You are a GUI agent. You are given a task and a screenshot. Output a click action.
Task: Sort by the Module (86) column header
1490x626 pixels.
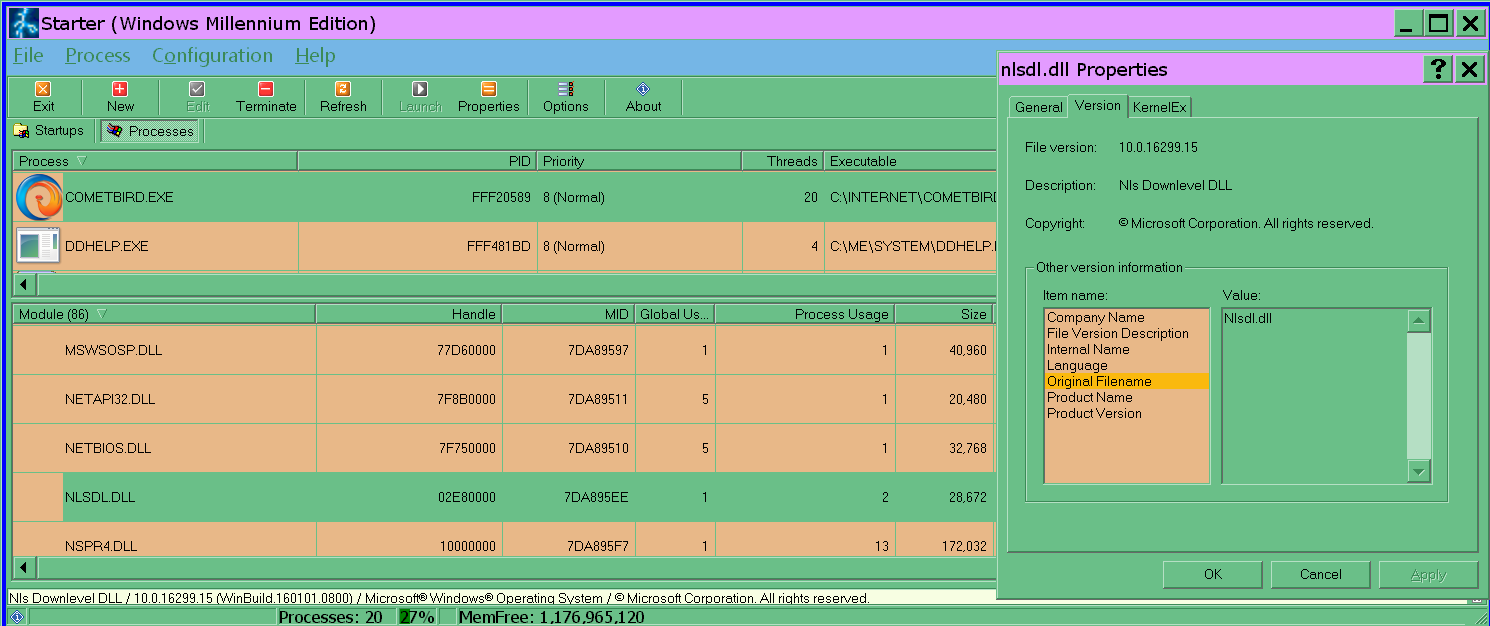click(x=164, y=314)
